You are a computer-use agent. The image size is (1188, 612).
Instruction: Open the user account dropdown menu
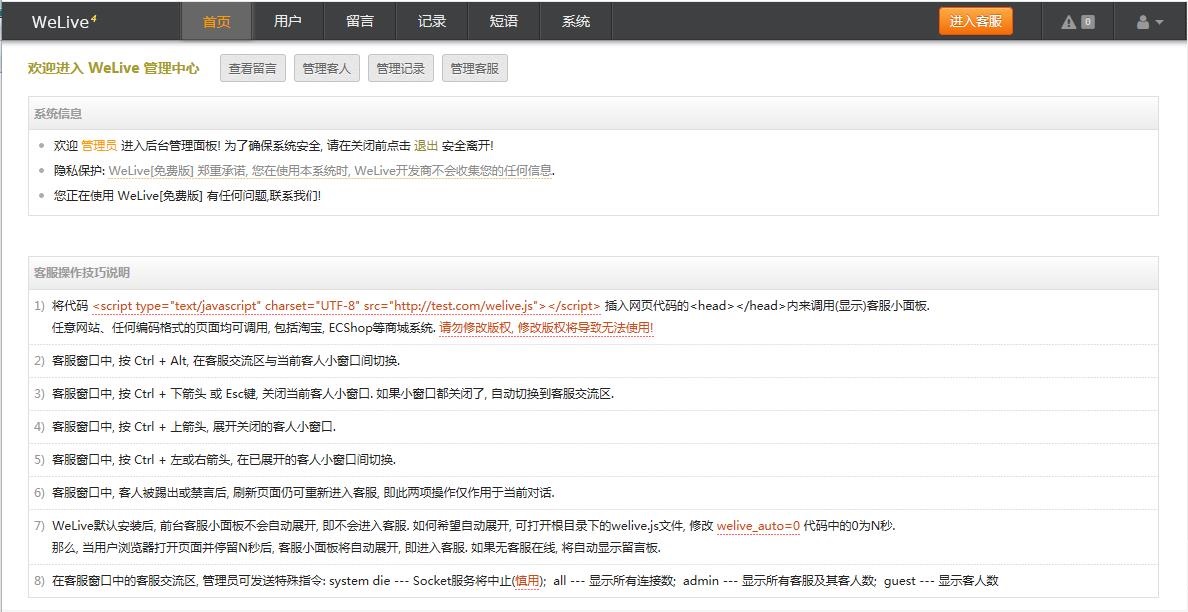coord(1149,22)
